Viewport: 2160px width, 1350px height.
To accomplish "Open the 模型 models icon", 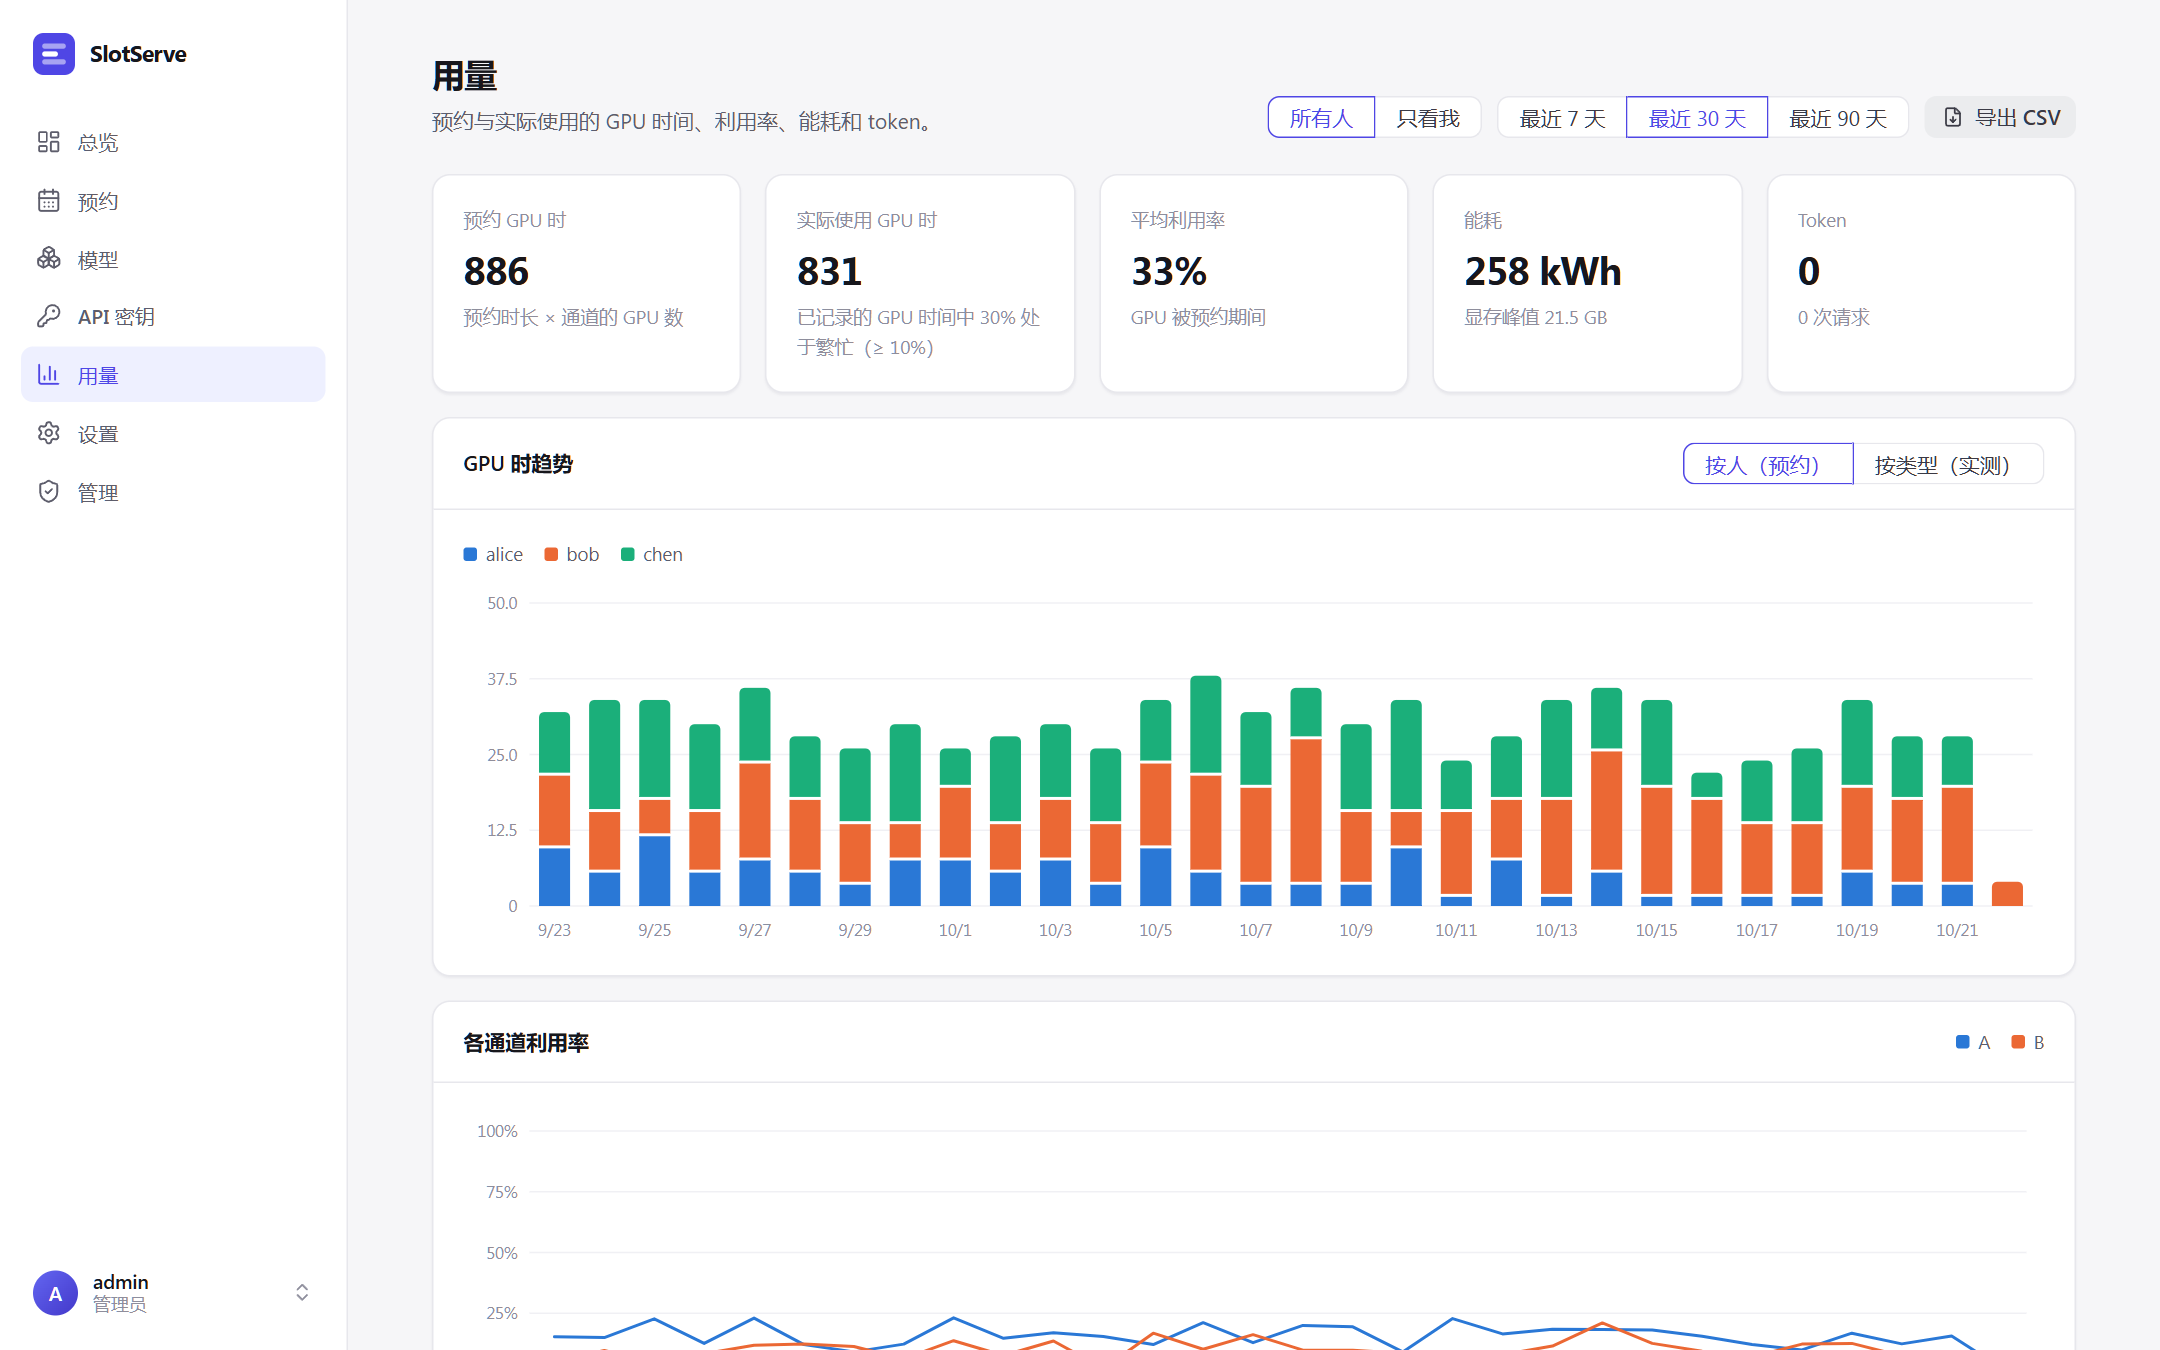I will coord(49,259).
